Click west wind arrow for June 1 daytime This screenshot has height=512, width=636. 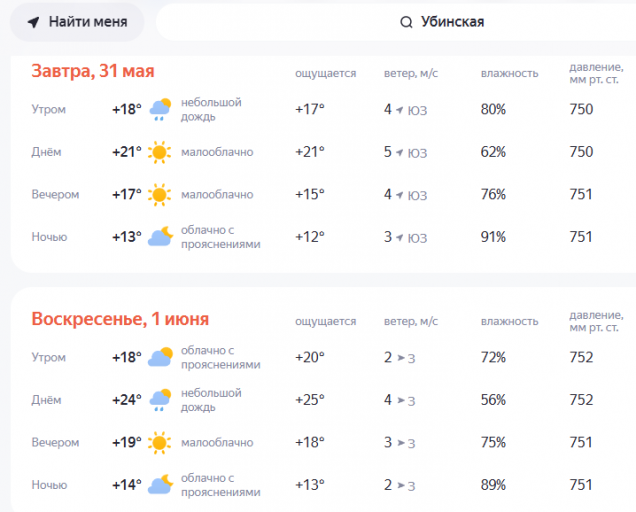coord(401,400)
